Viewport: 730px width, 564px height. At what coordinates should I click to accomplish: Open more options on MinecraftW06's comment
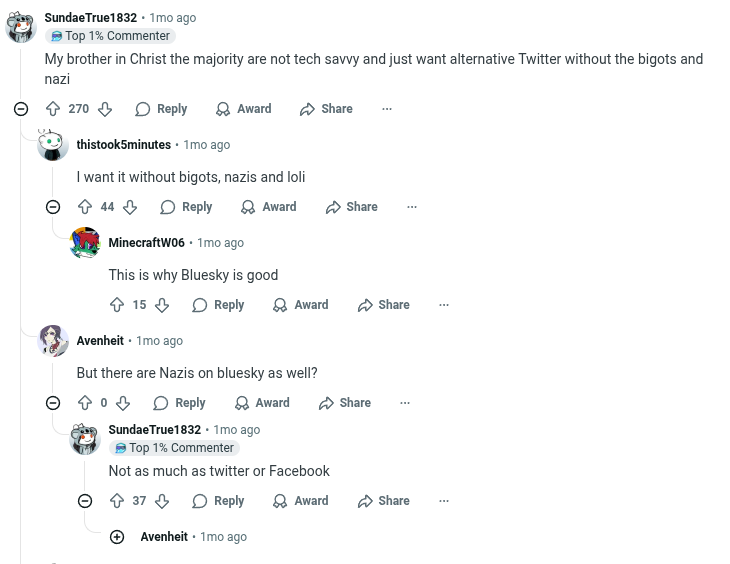(x=444, y=305)
